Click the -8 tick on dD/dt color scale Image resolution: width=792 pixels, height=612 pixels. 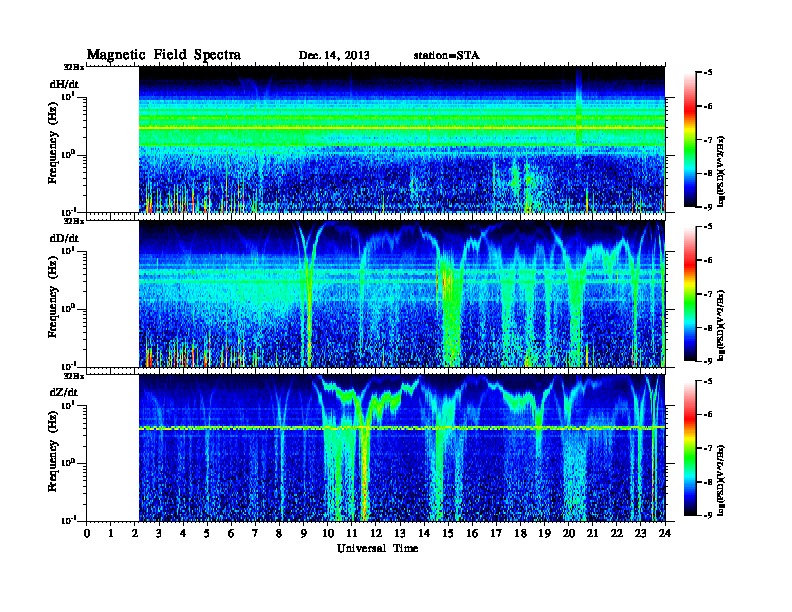tap(708, 327)
